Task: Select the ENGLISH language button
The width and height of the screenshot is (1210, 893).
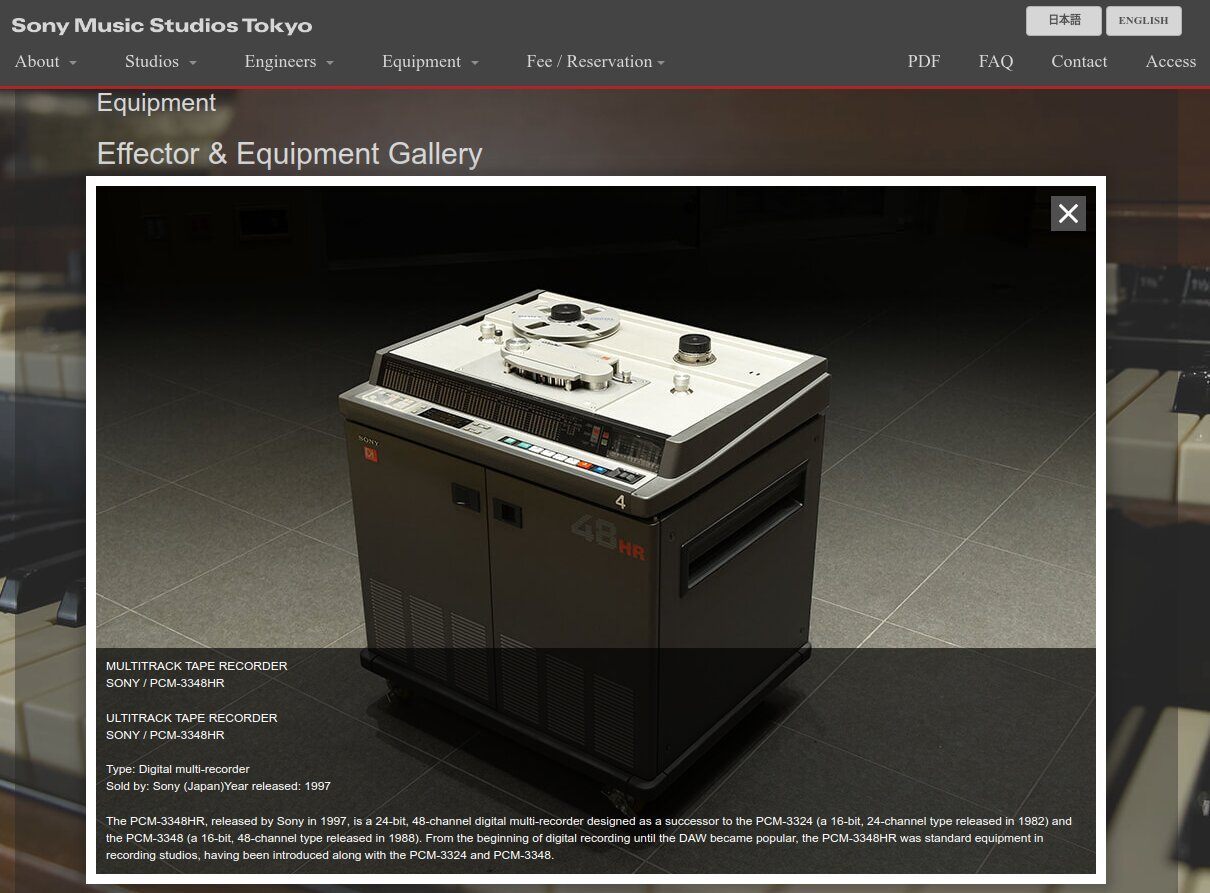Action: coord(1143,20)
